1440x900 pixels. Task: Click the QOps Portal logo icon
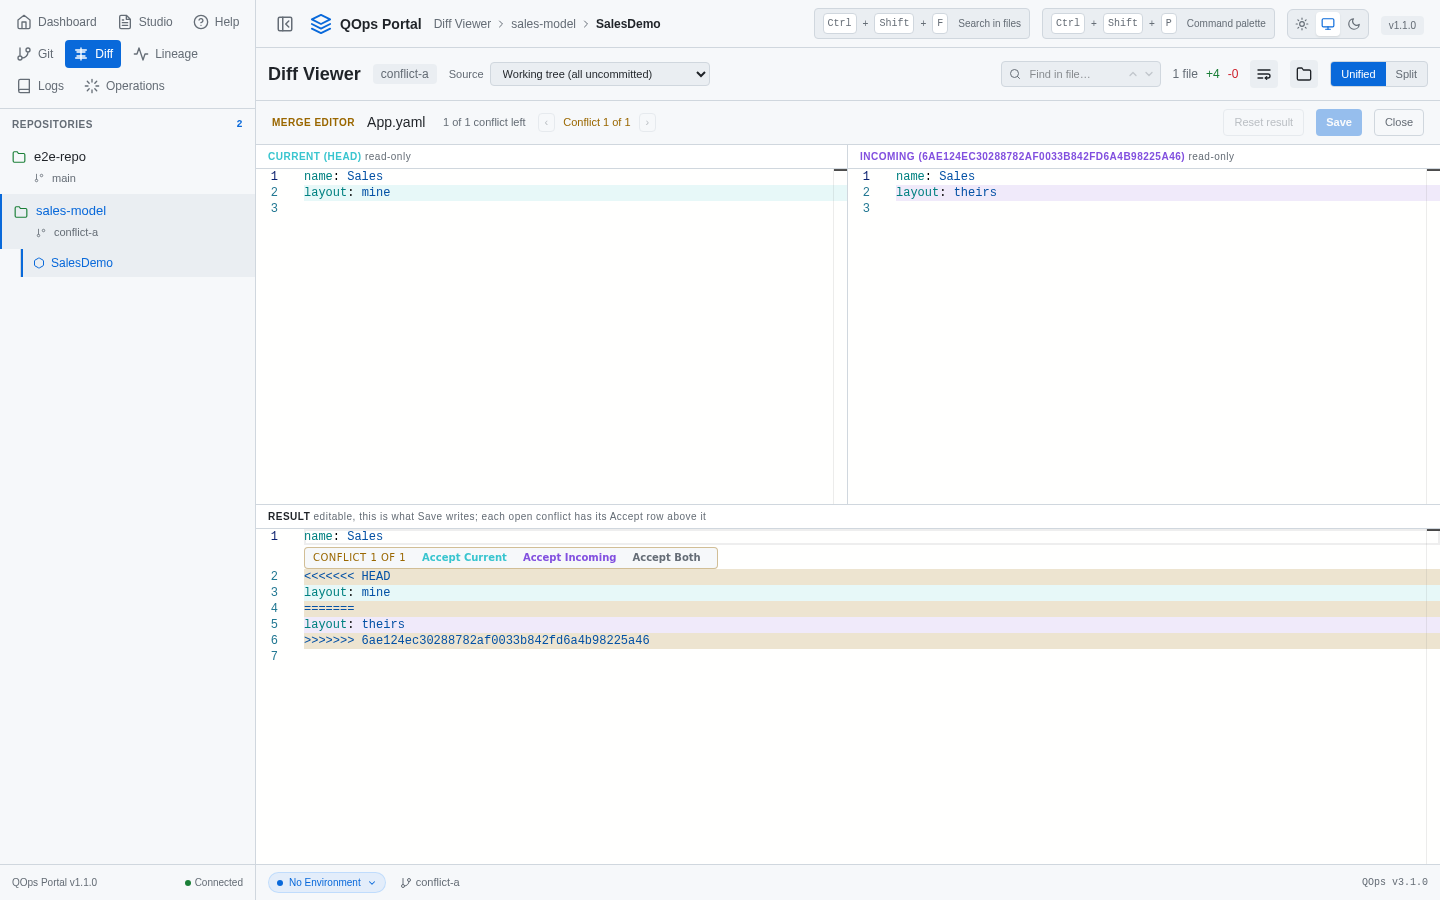point(321,24)
